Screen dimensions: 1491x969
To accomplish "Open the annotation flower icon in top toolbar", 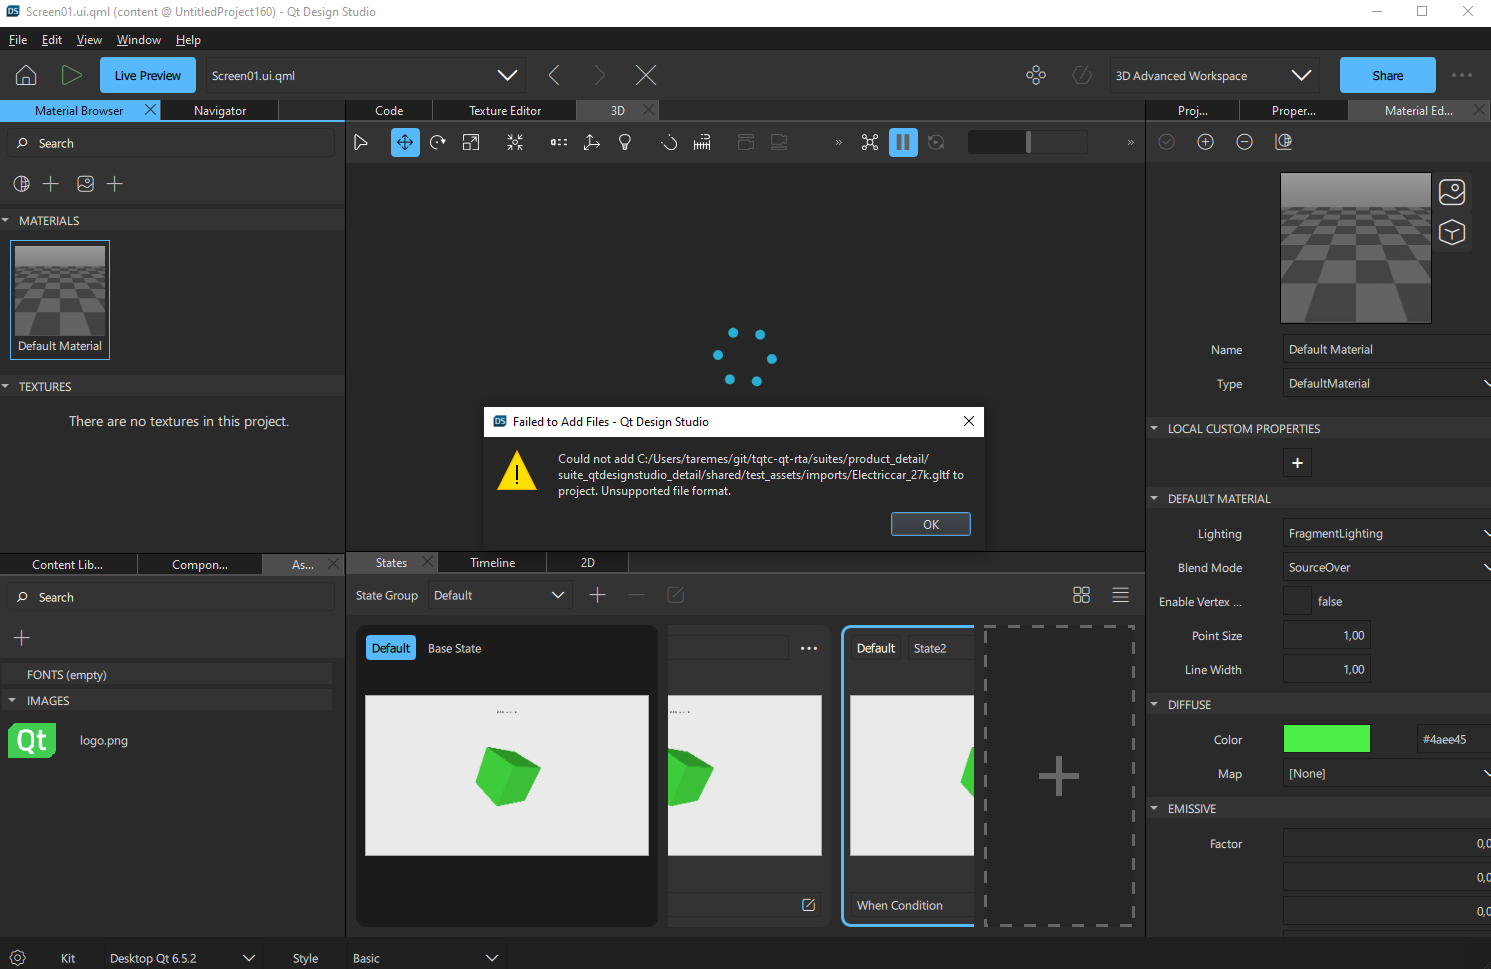I will [1036, 75].
